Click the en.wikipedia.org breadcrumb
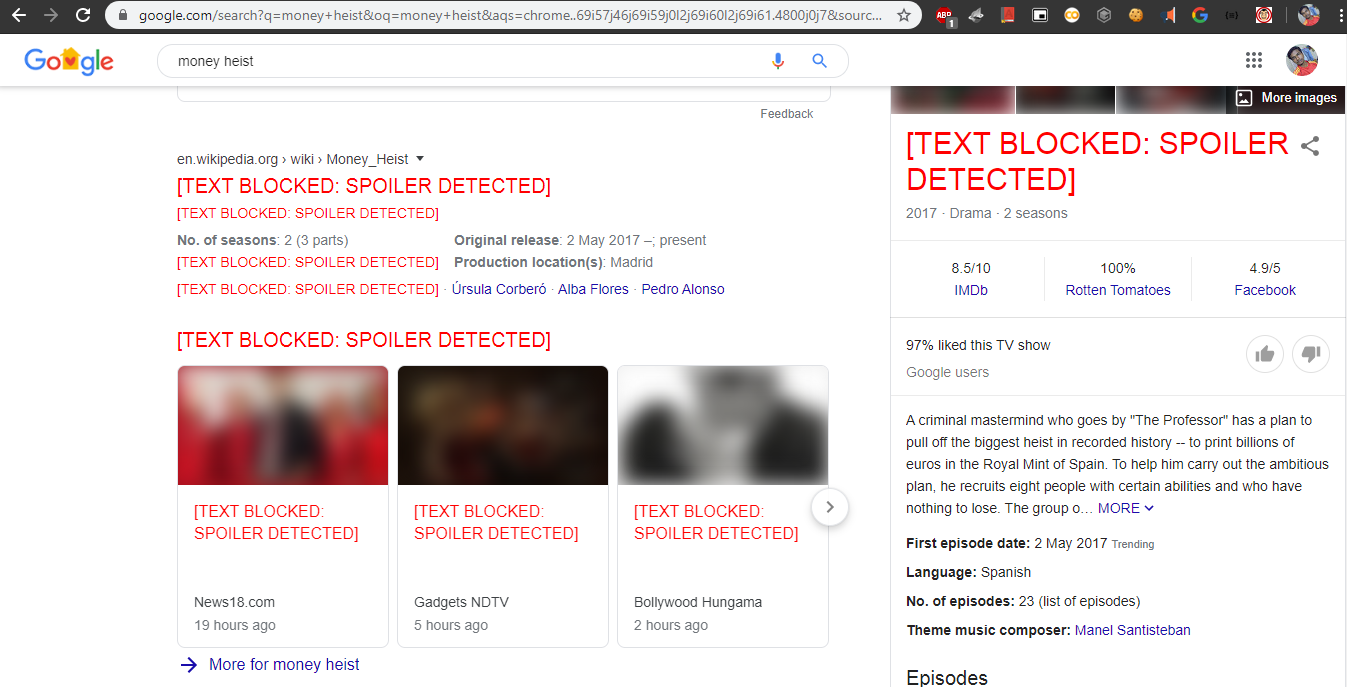 (x=293, y=159)
